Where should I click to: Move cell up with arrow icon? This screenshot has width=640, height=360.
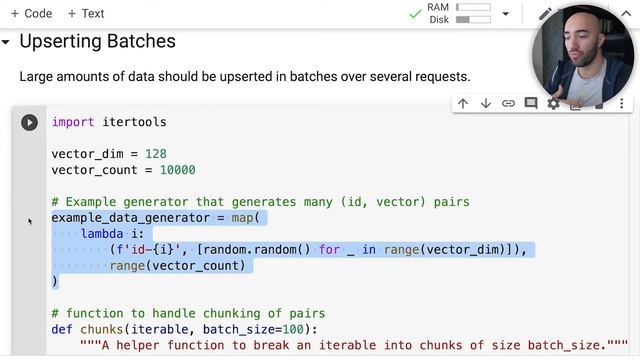pyautogui.click(x=463, y=103)
